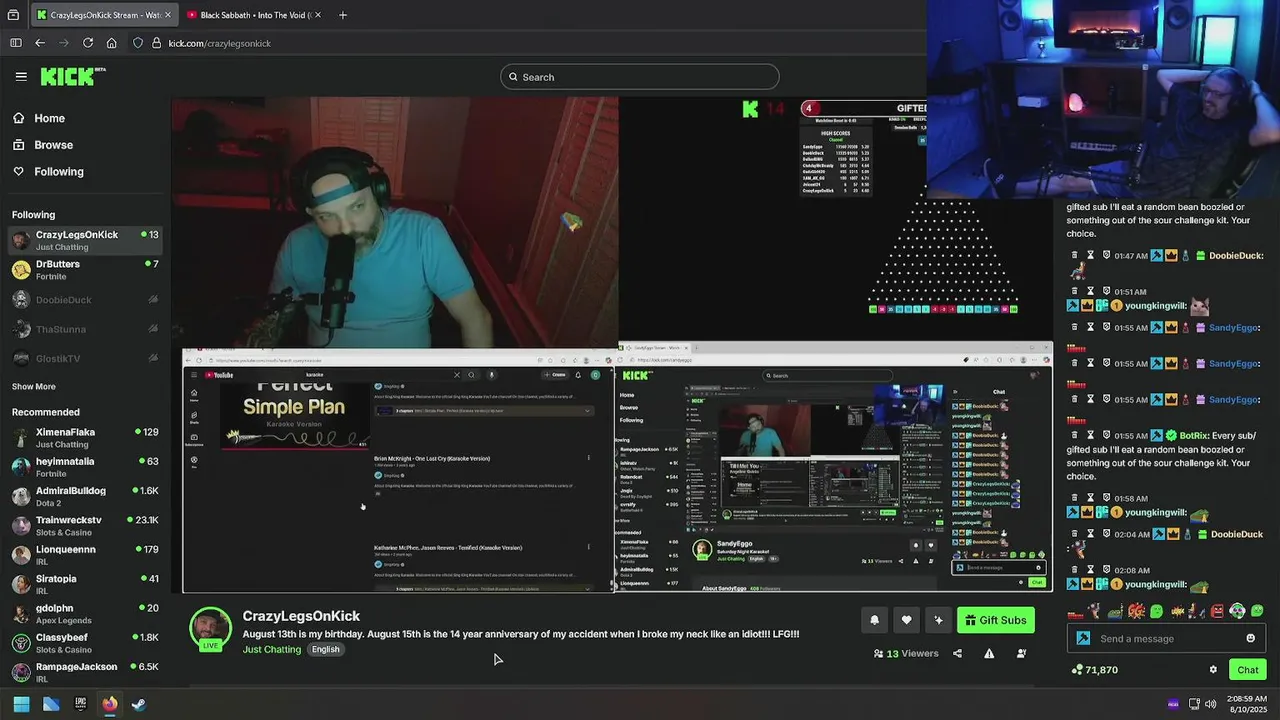1280x720 pixels.
Task: Open the Kick hamburger menu
Action: [x=21, y=76]
